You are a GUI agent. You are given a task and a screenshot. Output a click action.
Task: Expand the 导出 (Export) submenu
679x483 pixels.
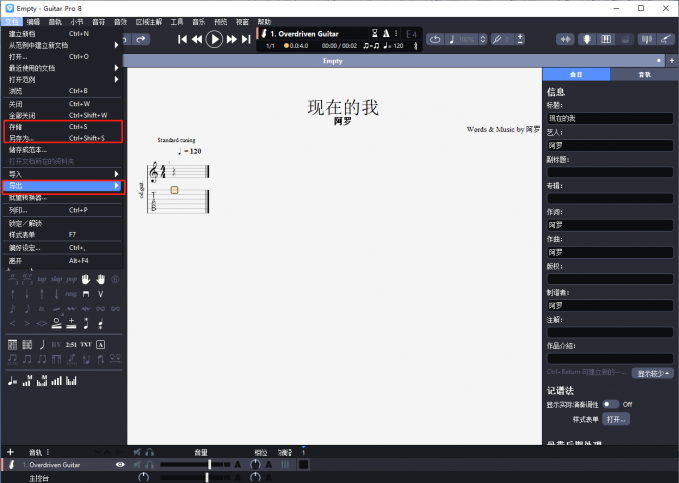pos(60,186)
